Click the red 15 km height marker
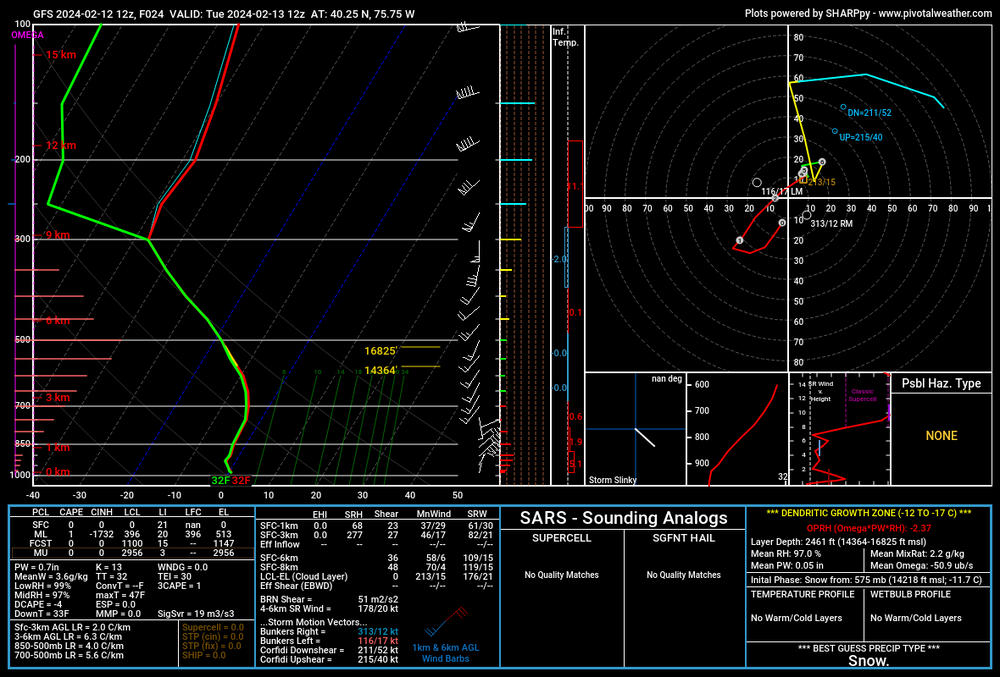 click(x=61, y=55)
